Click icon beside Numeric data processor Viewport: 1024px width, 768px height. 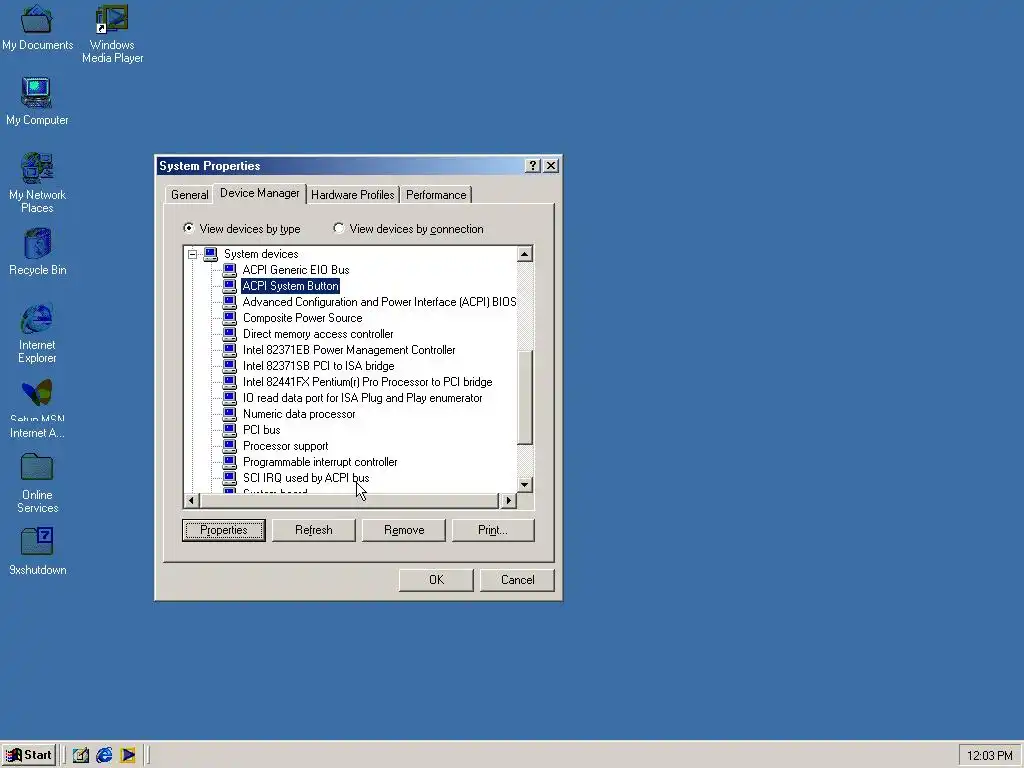[x=229, y=414]
